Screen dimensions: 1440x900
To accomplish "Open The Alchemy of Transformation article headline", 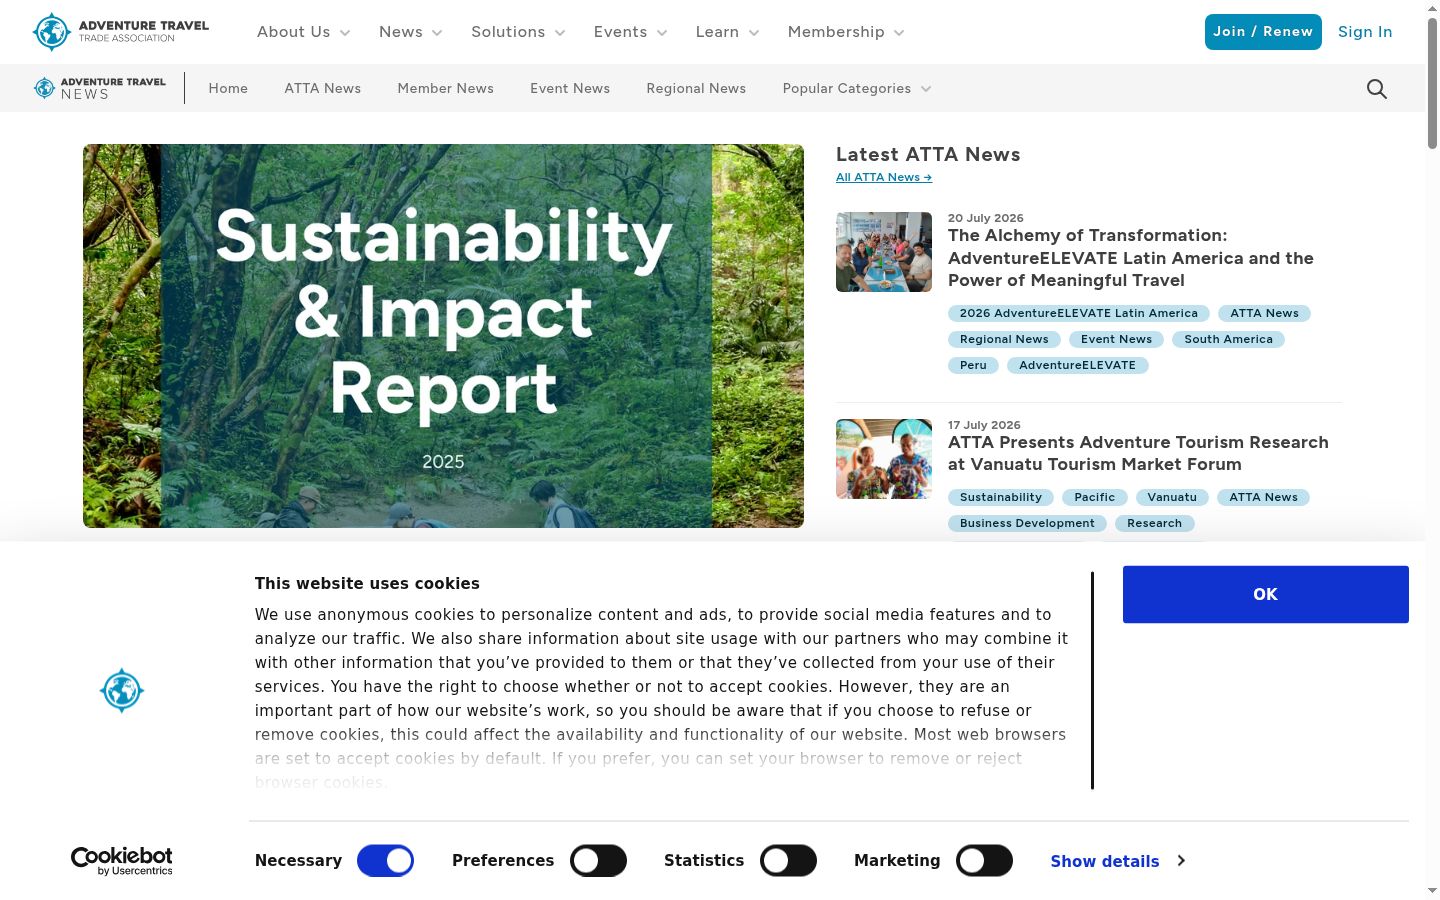I will (1131, 258).
